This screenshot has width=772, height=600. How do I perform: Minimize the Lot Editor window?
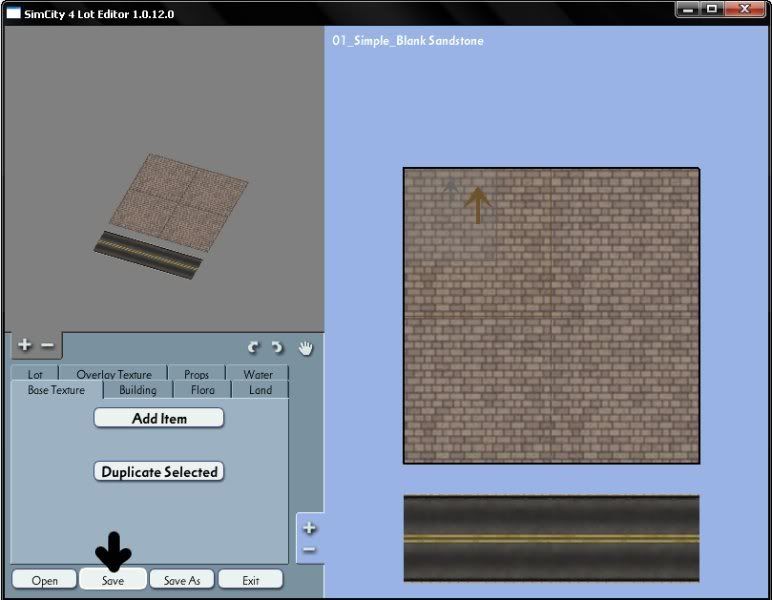[688, 9]
